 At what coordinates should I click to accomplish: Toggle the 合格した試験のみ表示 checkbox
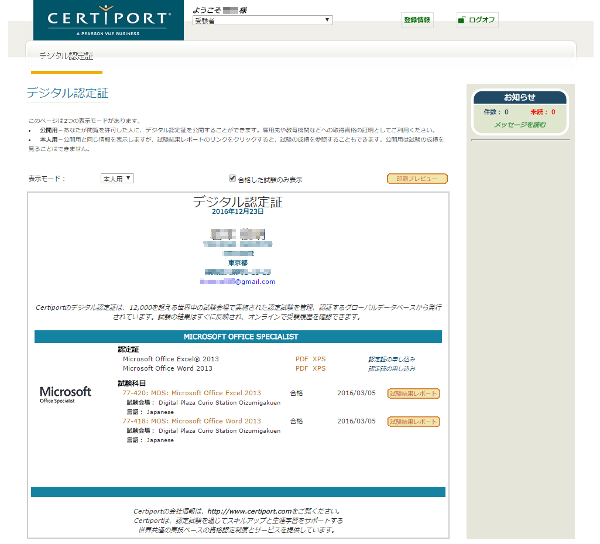pyautogui.click(x=232, y=178)
